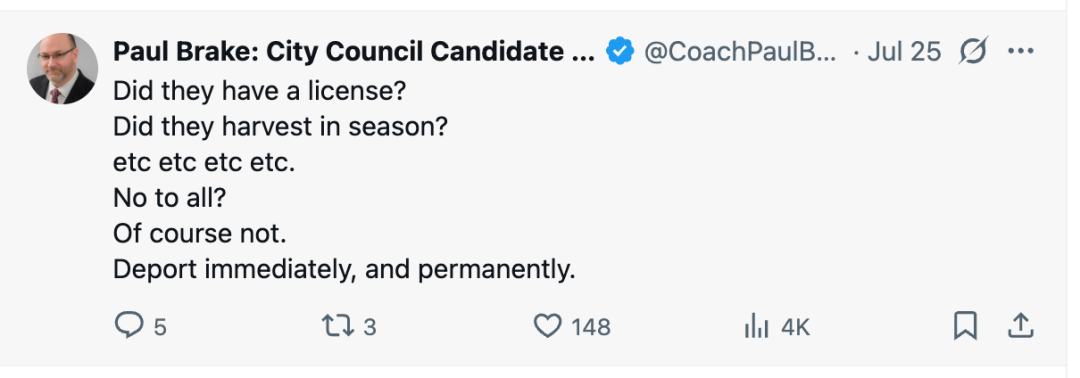Click the 4K views count
The width and height of the screenshot is (1080, 378).
click(796, 327)
